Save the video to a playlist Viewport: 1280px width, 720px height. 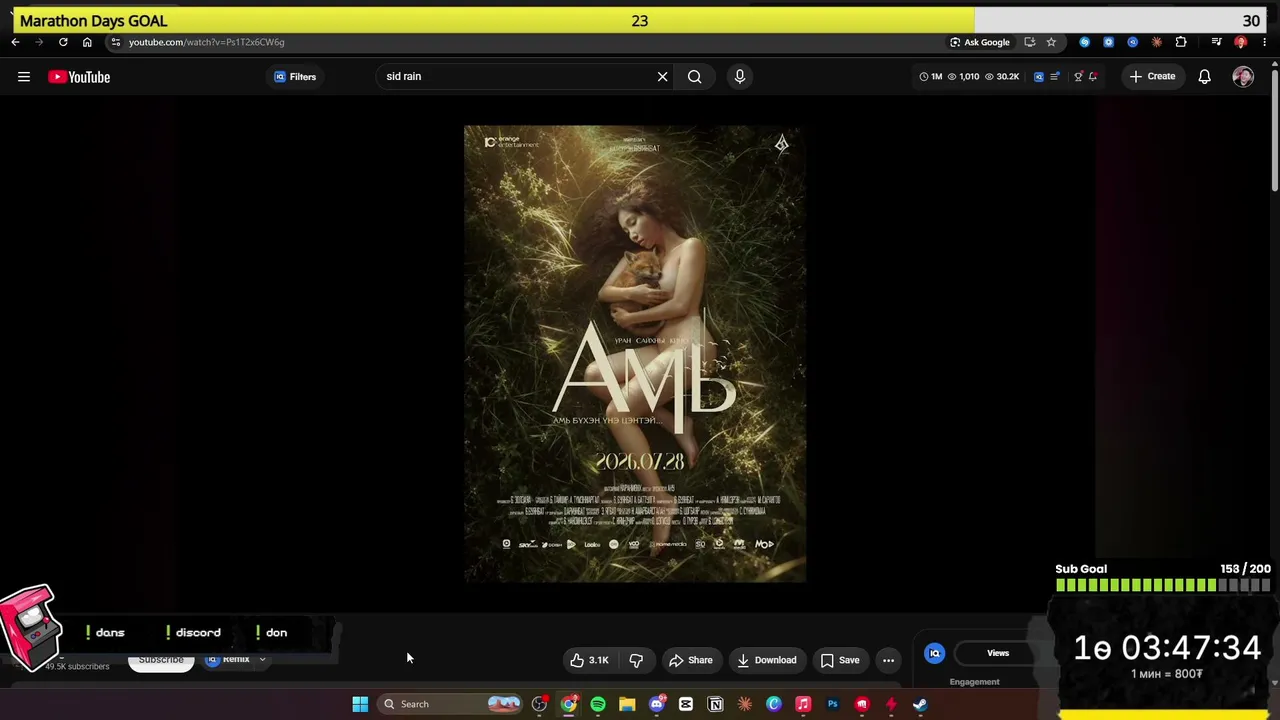click(x=839, y=660)
